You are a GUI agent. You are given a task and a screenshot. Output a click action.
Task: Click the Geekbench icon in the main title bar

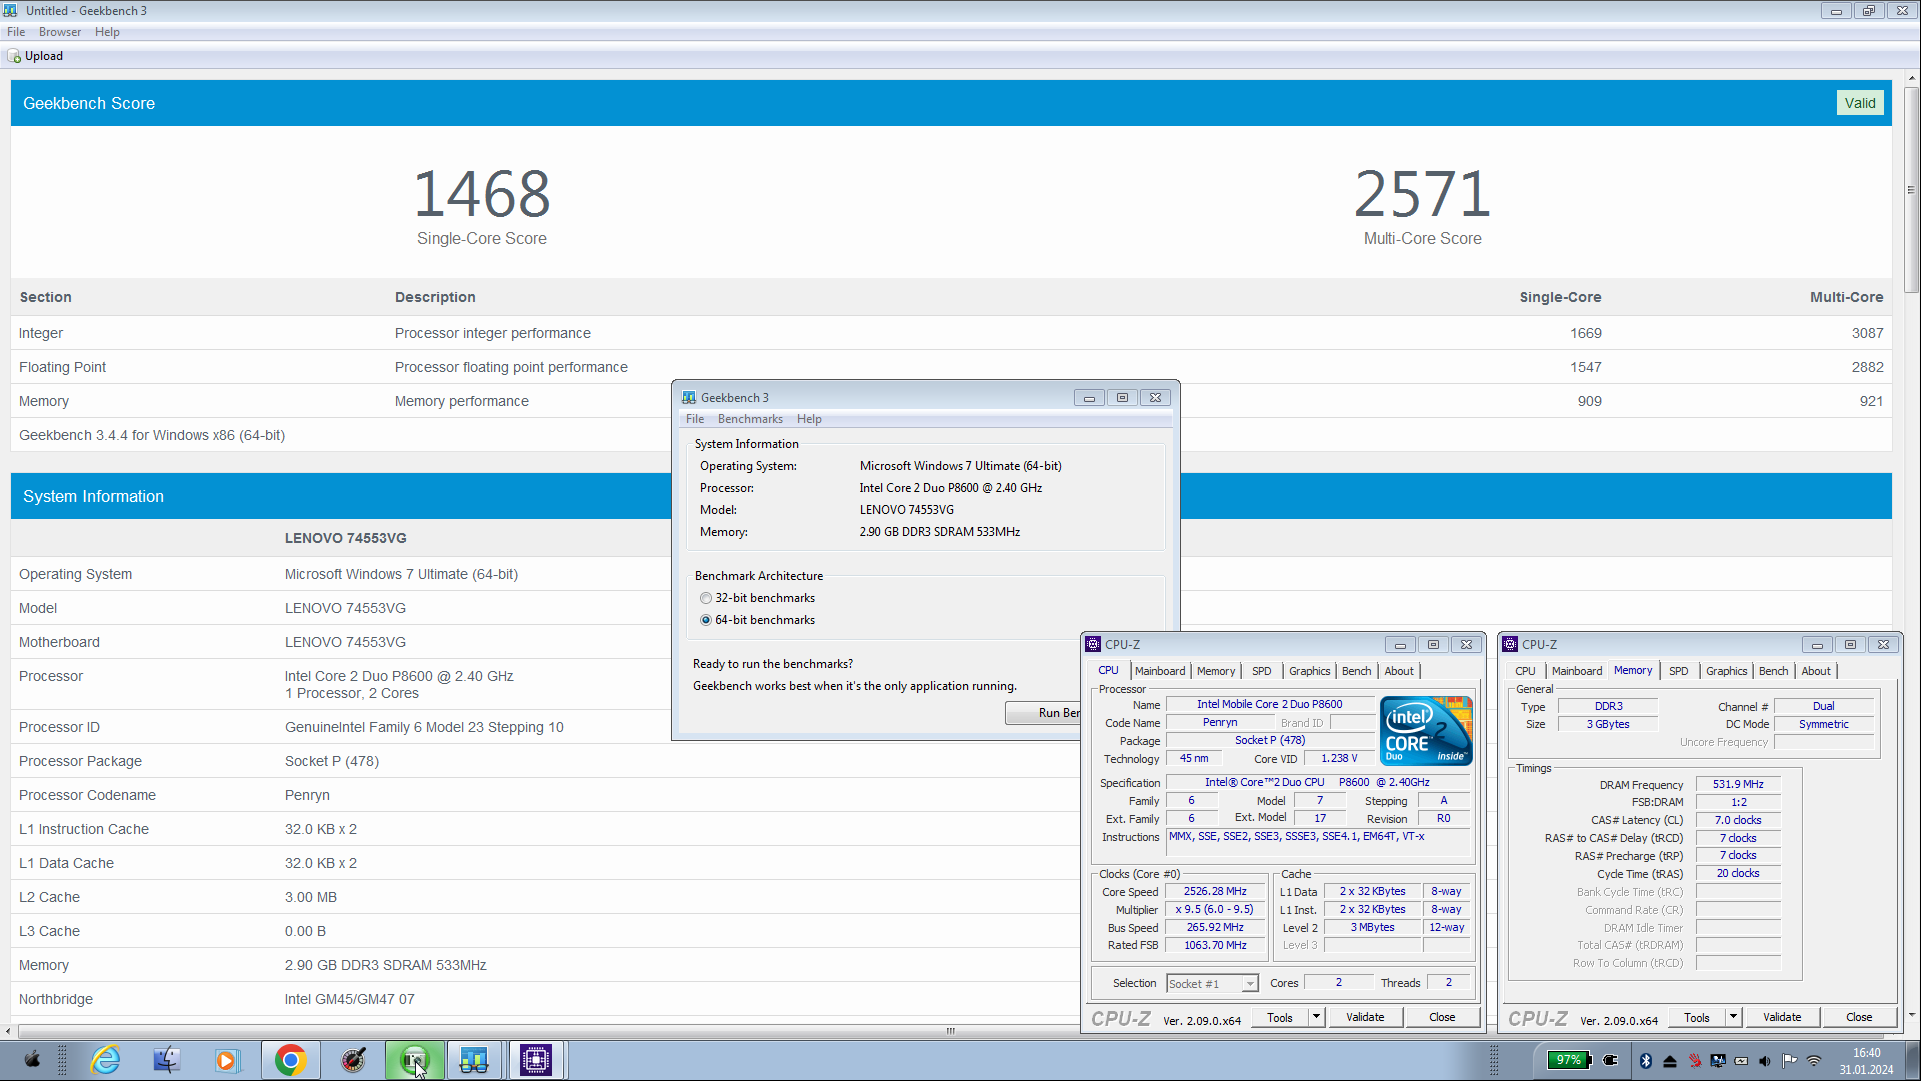click(11, 10)
